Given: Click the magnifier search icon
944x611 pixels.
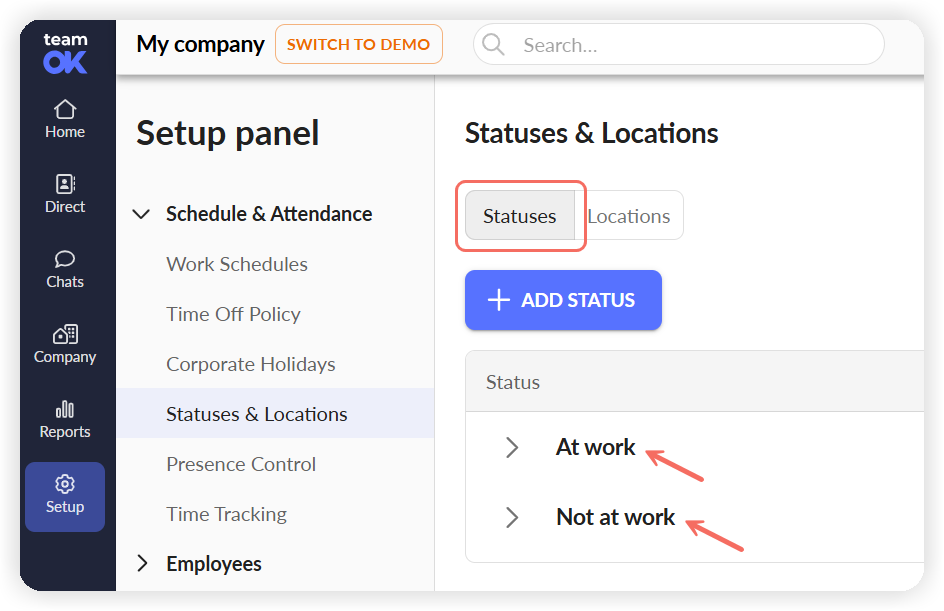Looking at the screenshot, I should (x=493, y=44).
